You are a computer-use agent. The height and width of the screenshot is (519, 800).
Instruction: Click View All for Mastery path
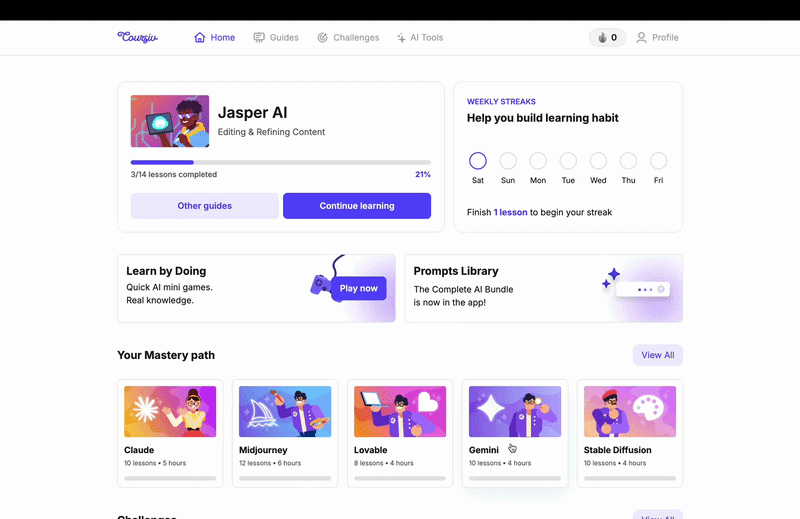click(658, 355)
